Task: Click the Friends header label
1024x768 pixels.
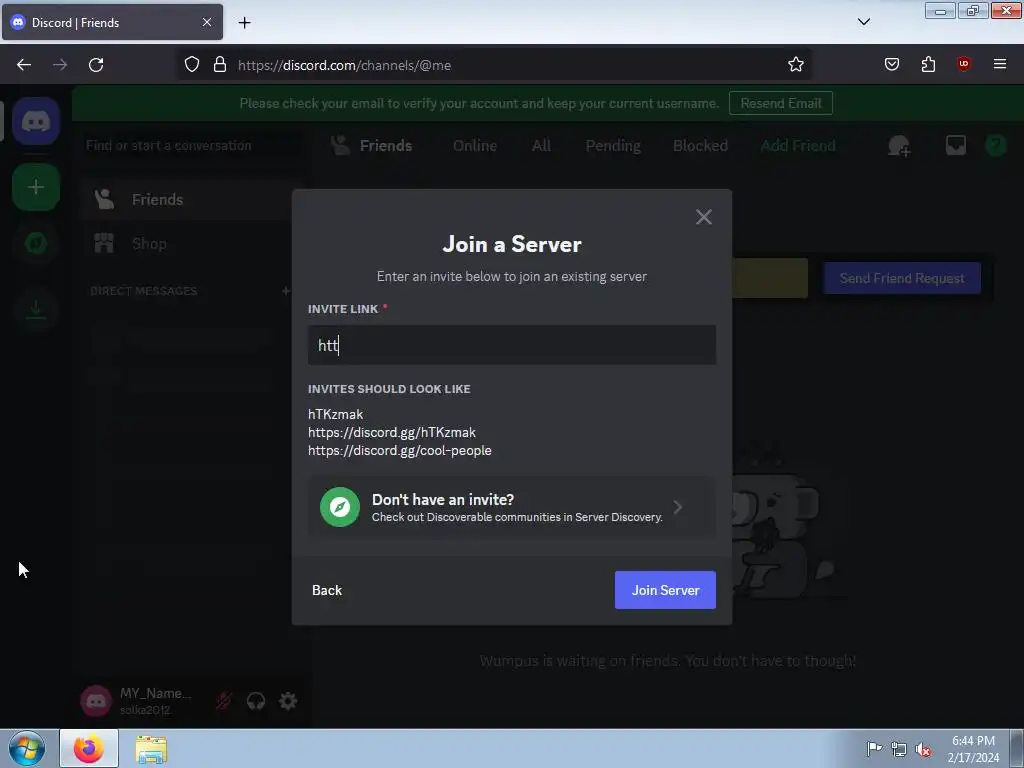Action: (385, 146)
